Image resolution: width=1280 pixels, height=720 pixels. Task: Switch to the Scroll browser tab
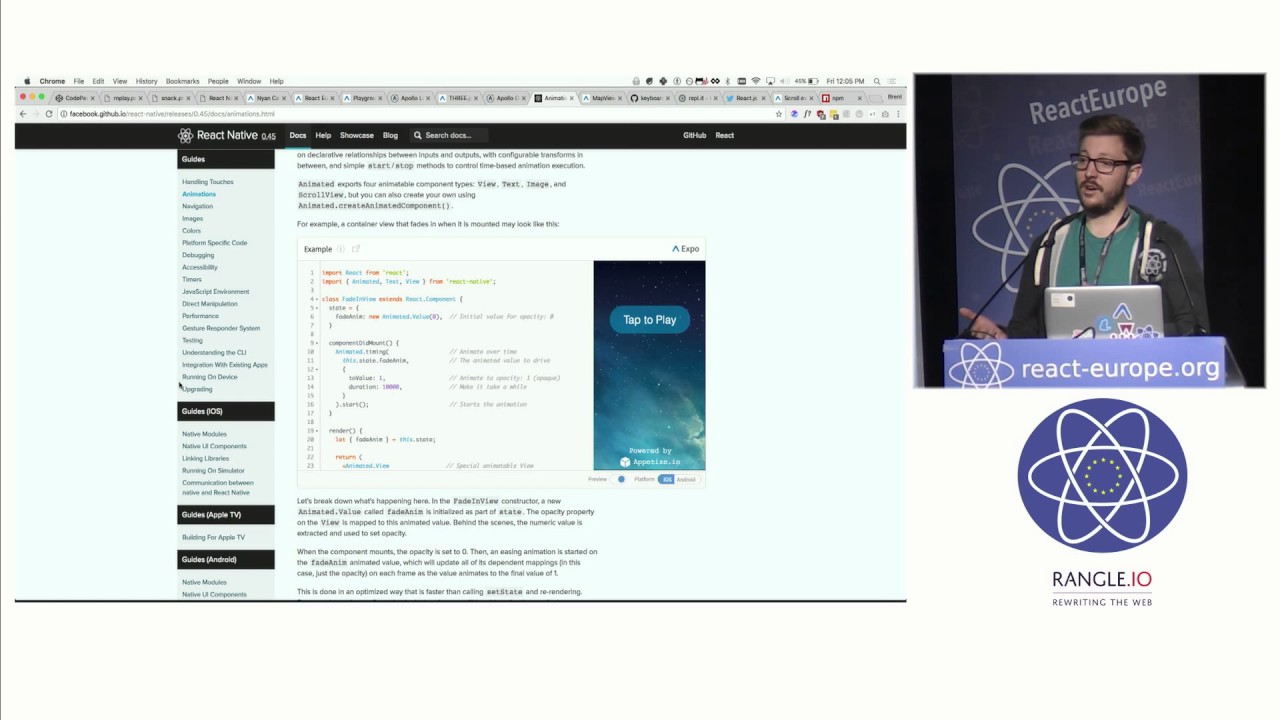click(794, 98)
